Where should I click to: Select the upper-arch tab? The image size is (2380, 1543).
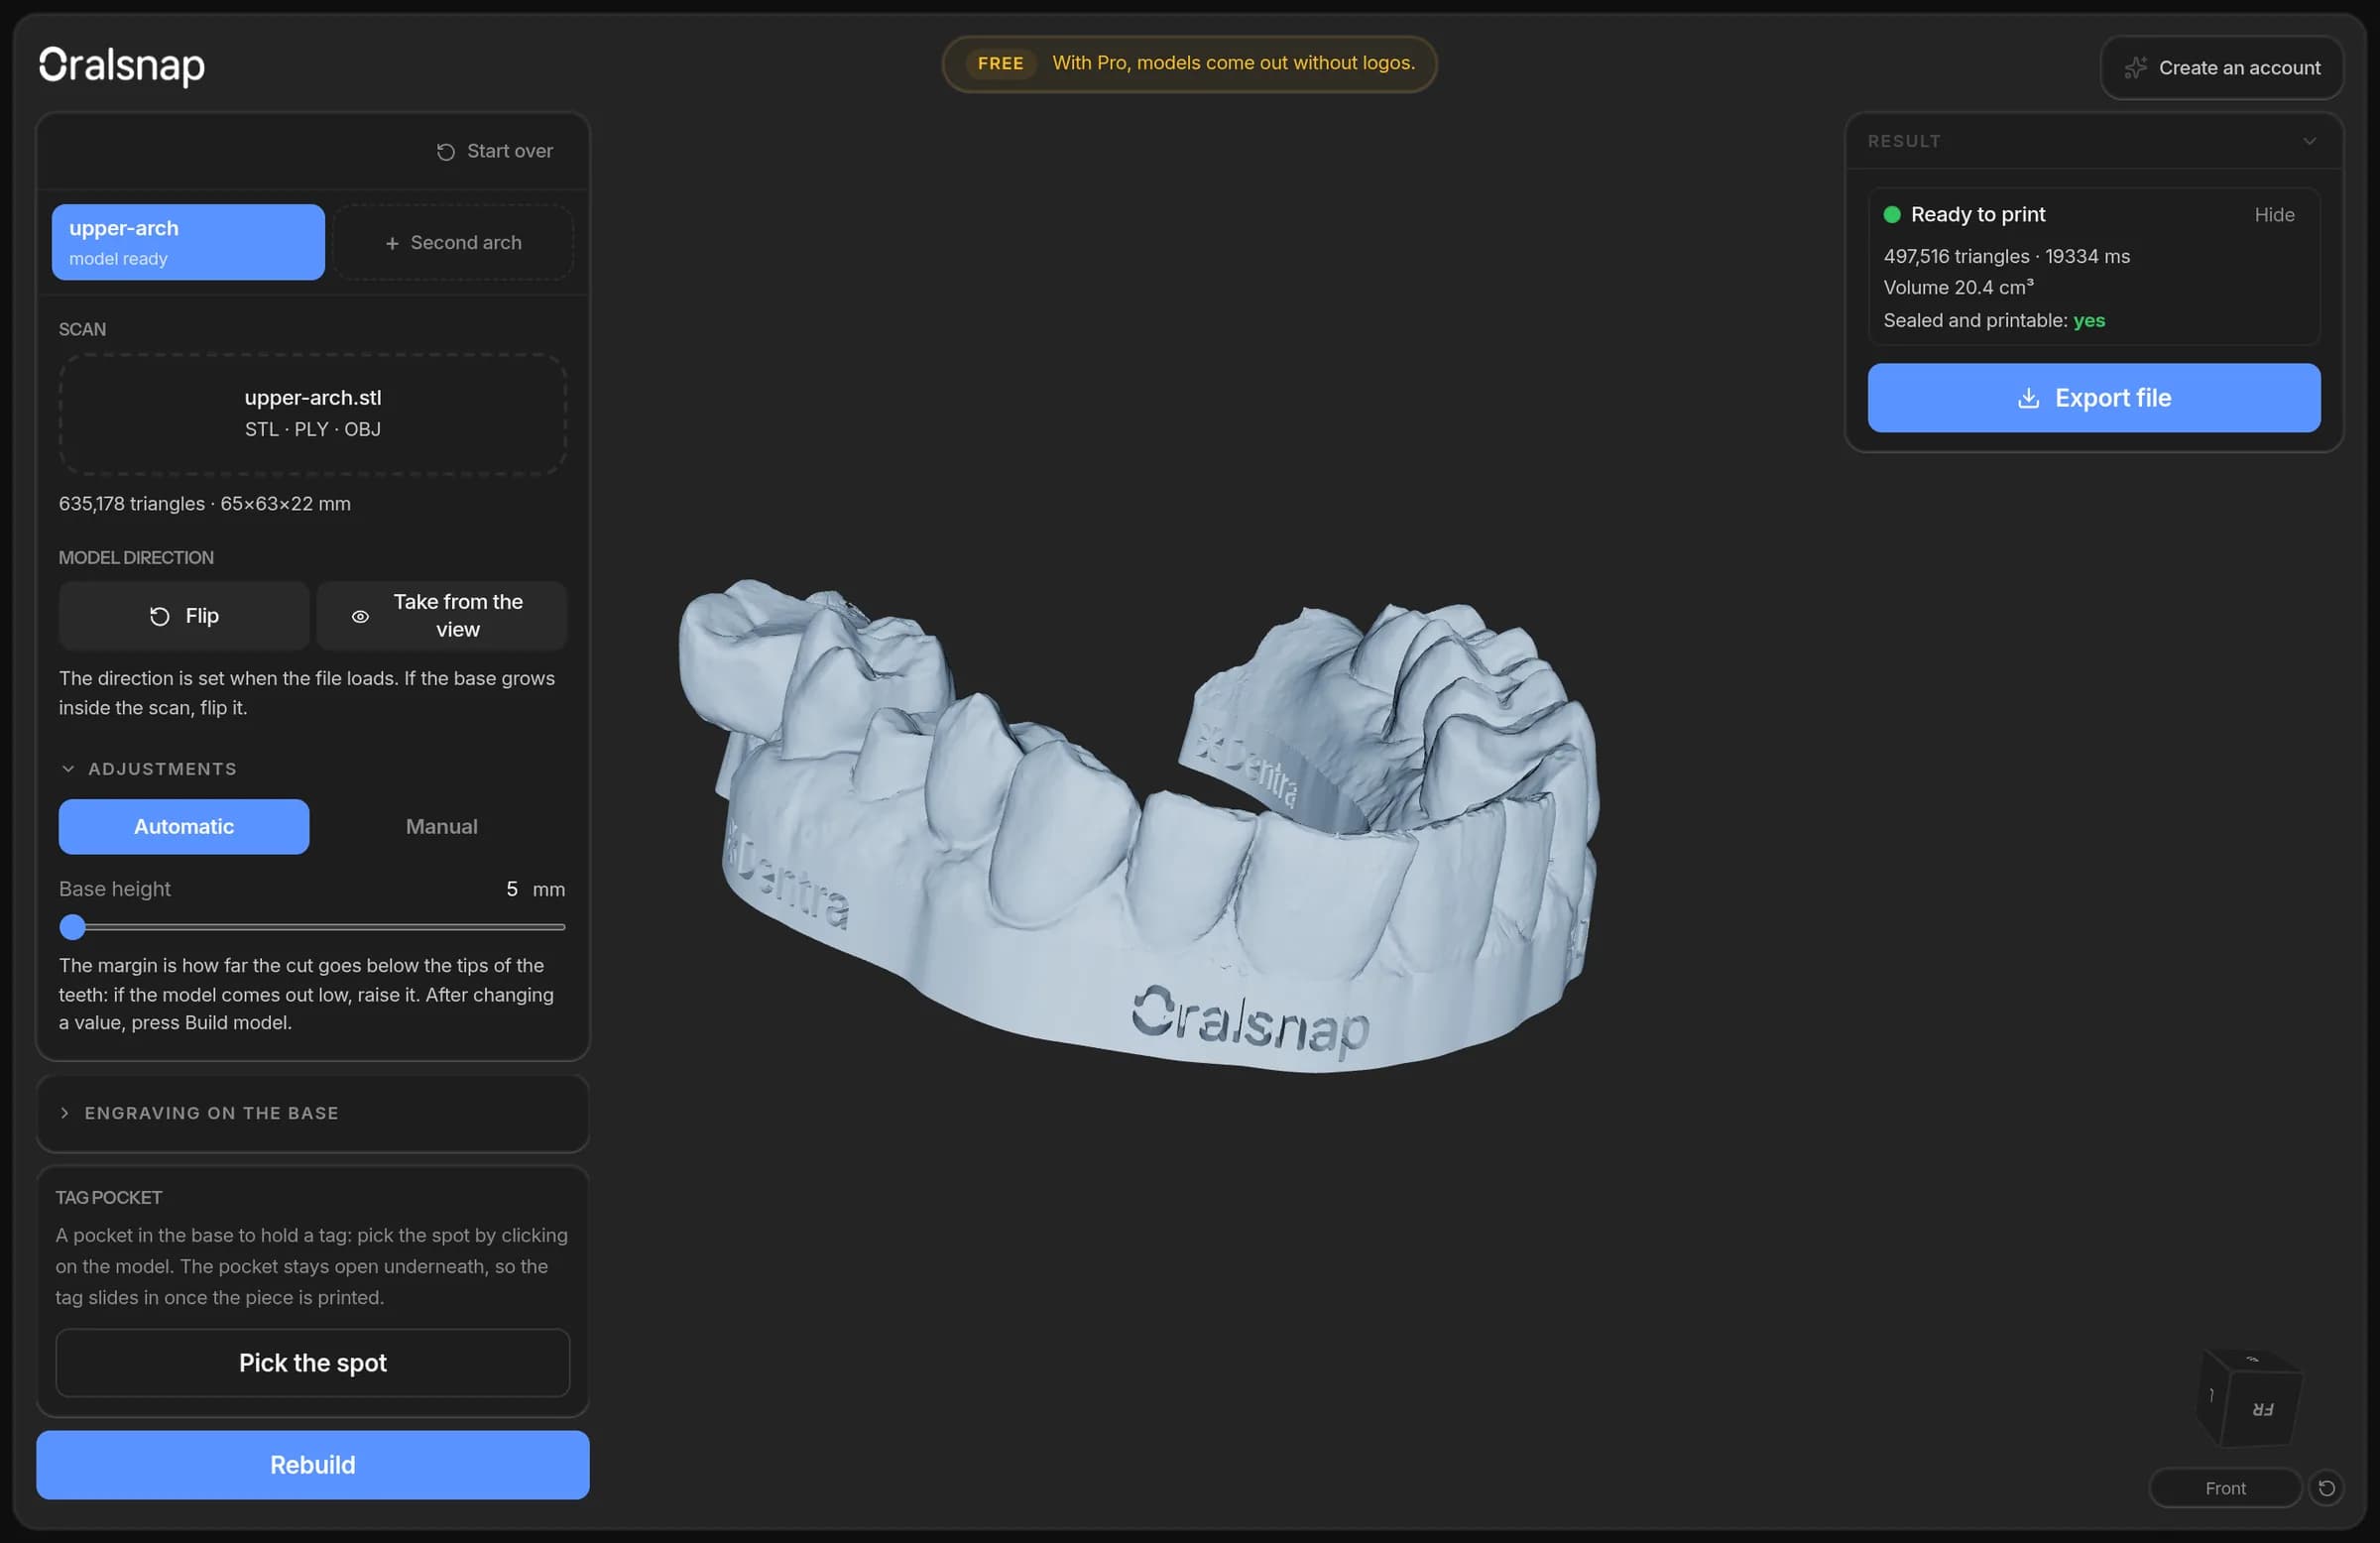coord(188,242)
